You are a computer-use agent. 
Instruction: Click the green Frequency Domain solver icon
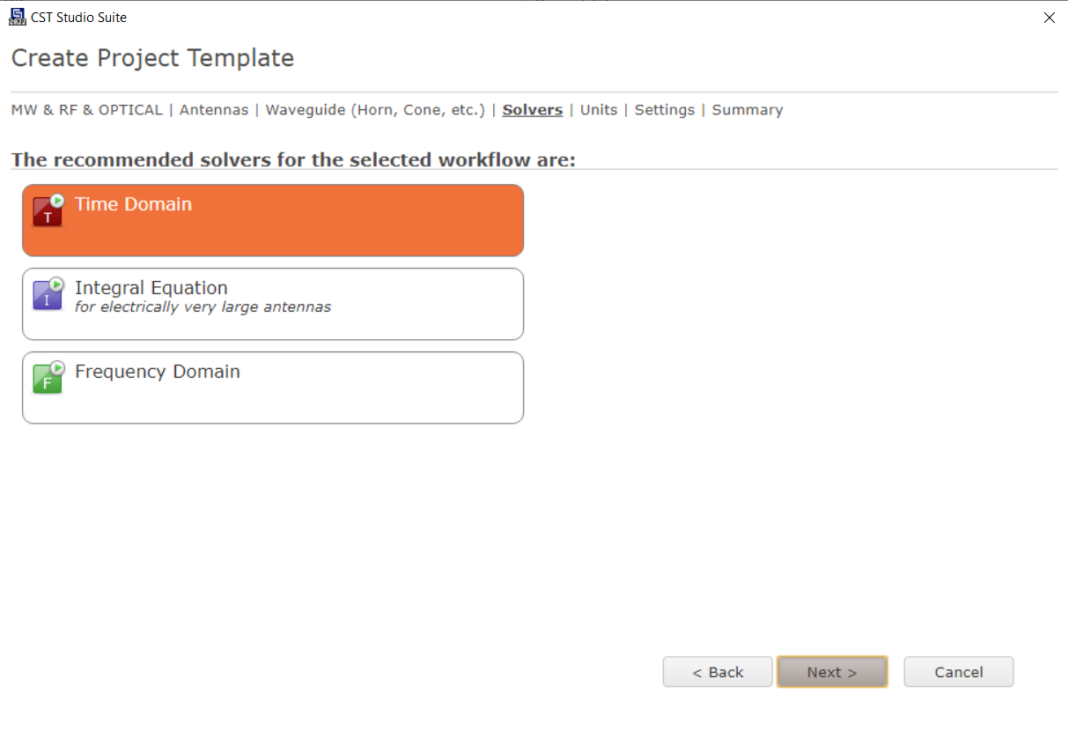click(48, 377)
